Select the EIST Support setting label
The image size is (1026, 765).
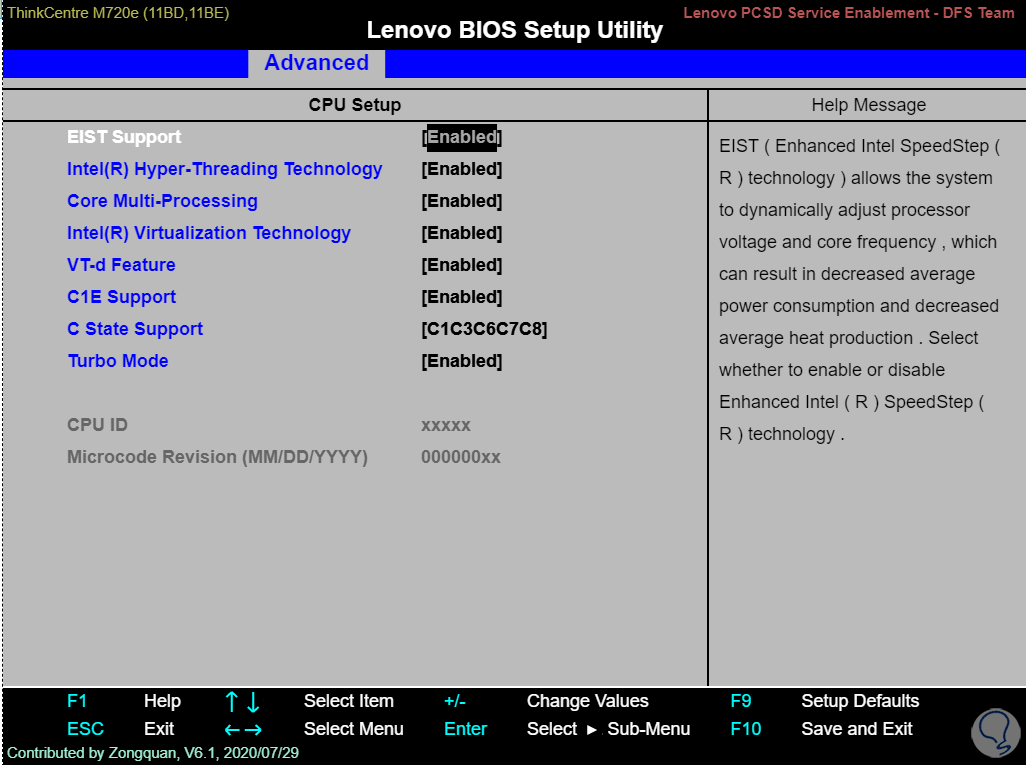124,137
